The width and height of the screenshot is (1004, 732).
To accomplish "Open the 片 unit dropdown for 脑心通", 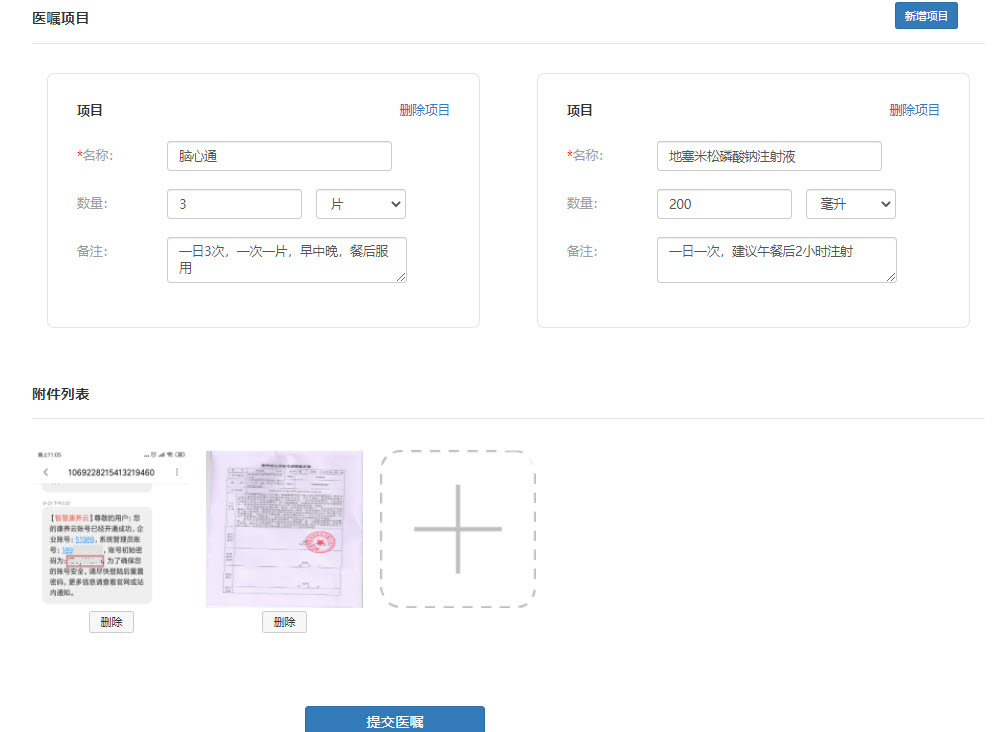I will click(360, 204).
